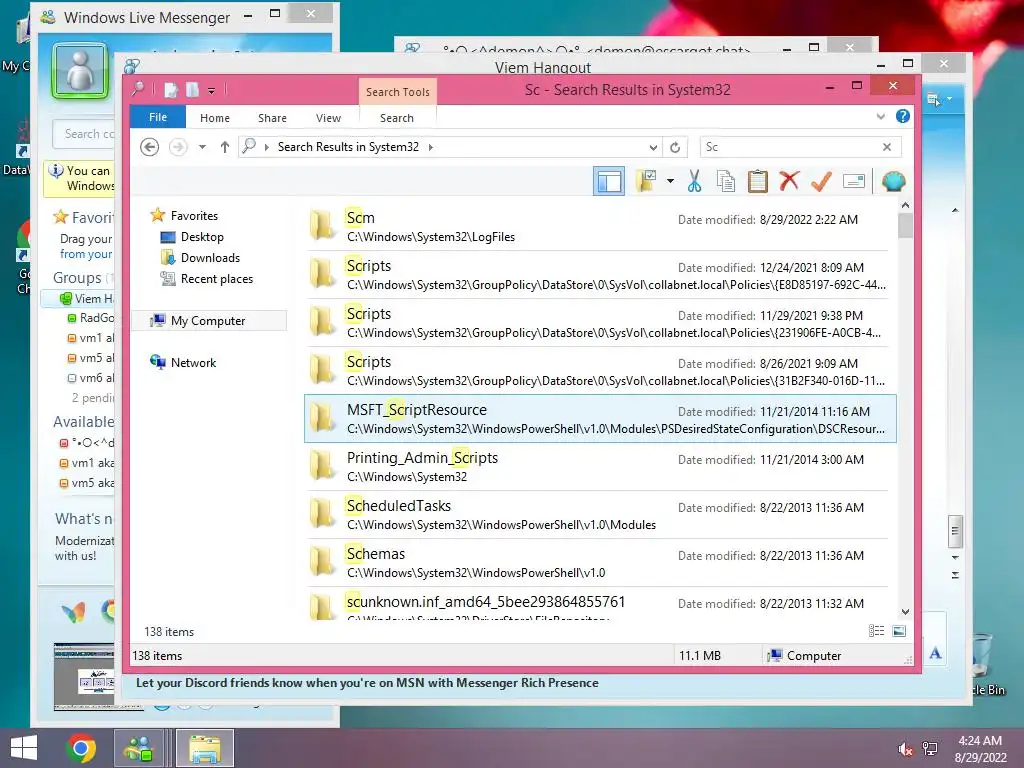Expand address bar history dropdown
Image resolution: width=1024 pixels, height=768 pixels.
(653, 147)
